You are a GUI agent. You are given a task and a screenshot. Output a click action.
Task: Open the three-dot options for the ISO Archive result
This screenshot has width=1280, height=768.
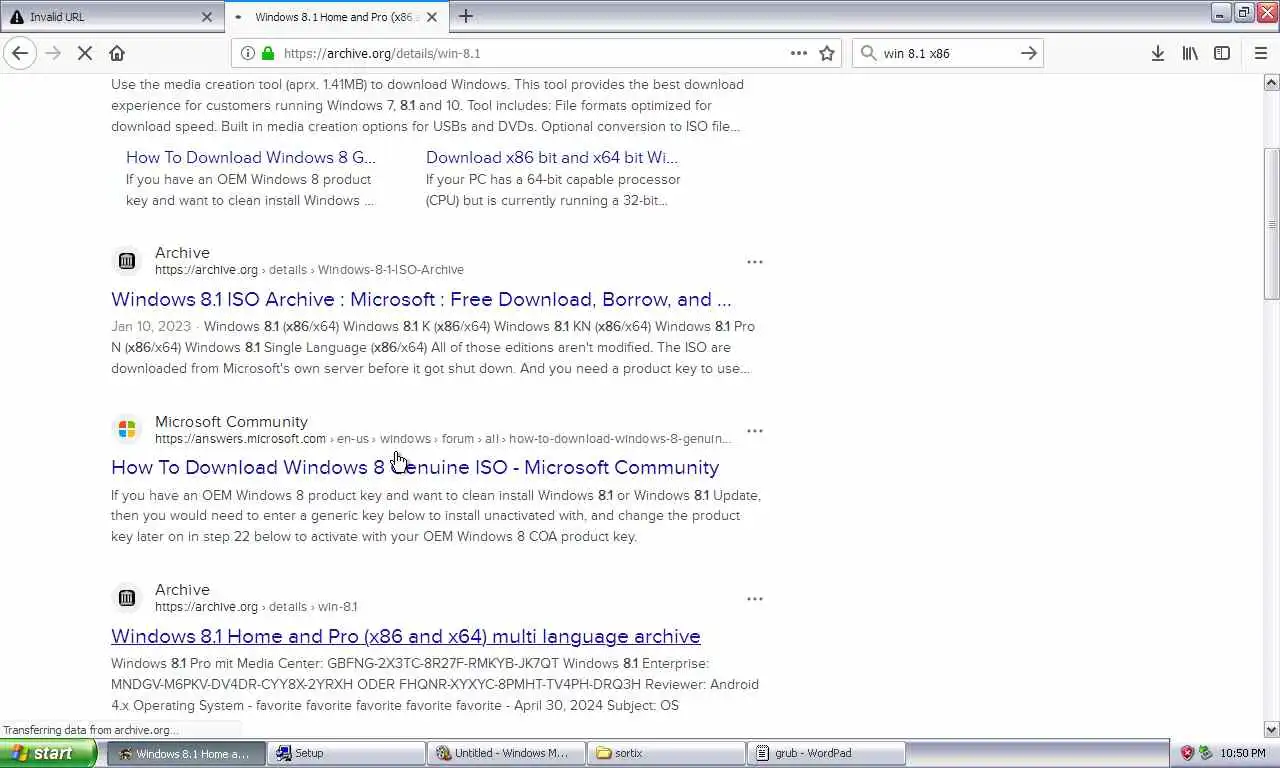click(x=755, y=262)
